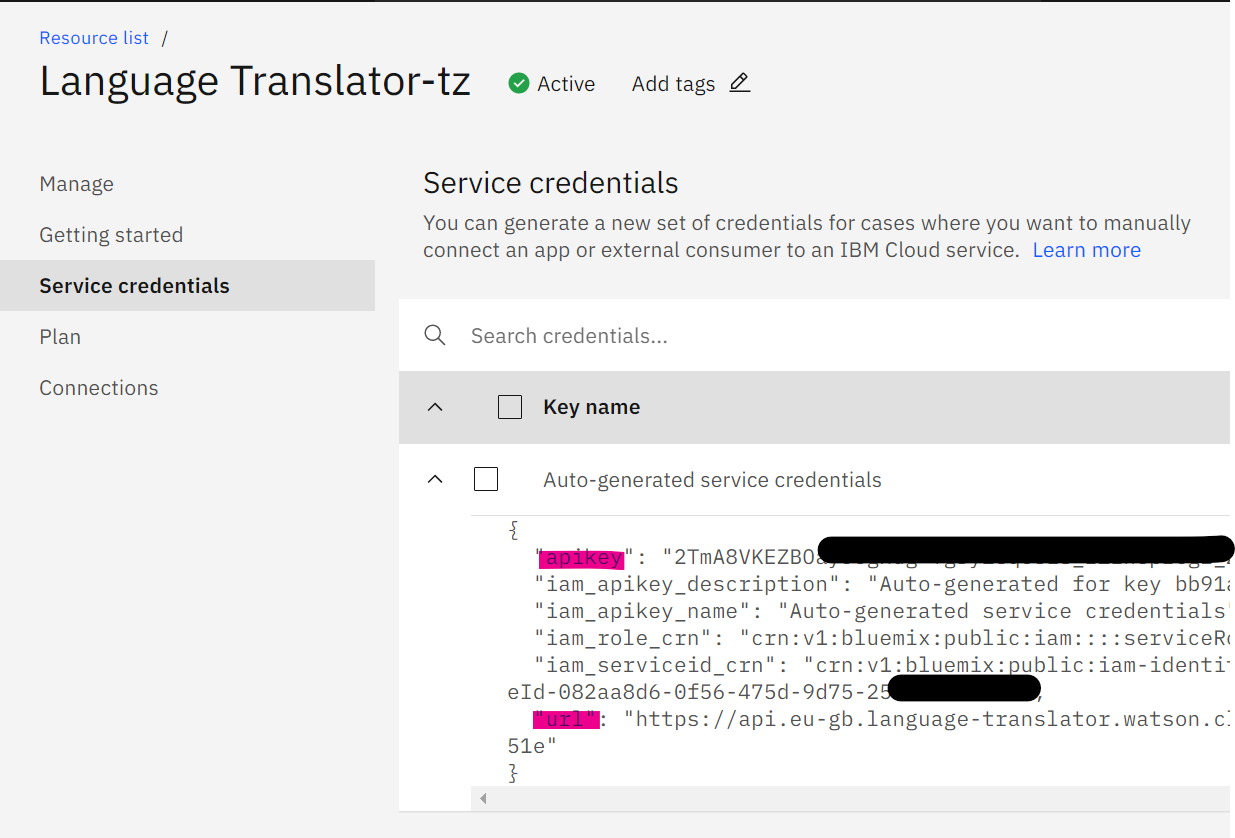Collapse all rows via header chevron
Image resolution: width=1235 pixels, height=838 pixels.
tap(434, 407)
